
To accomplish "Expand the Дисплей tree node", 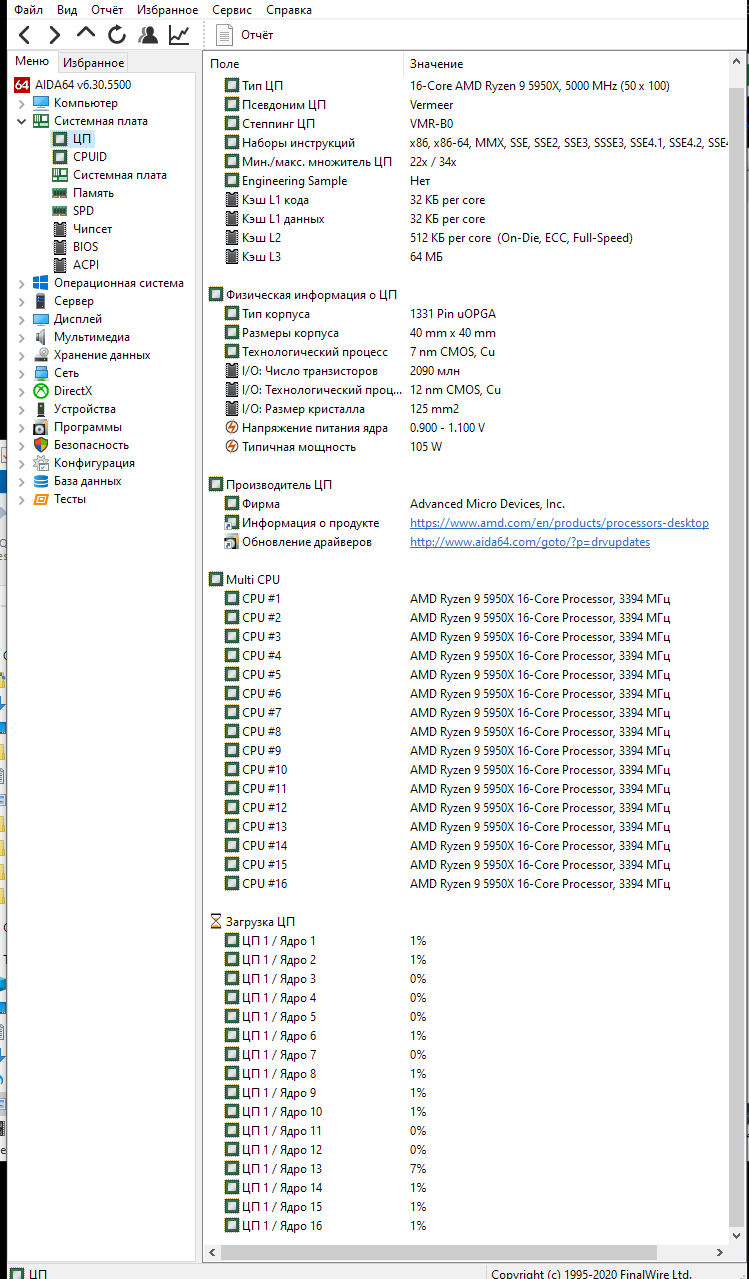I will tap(22, 319).
